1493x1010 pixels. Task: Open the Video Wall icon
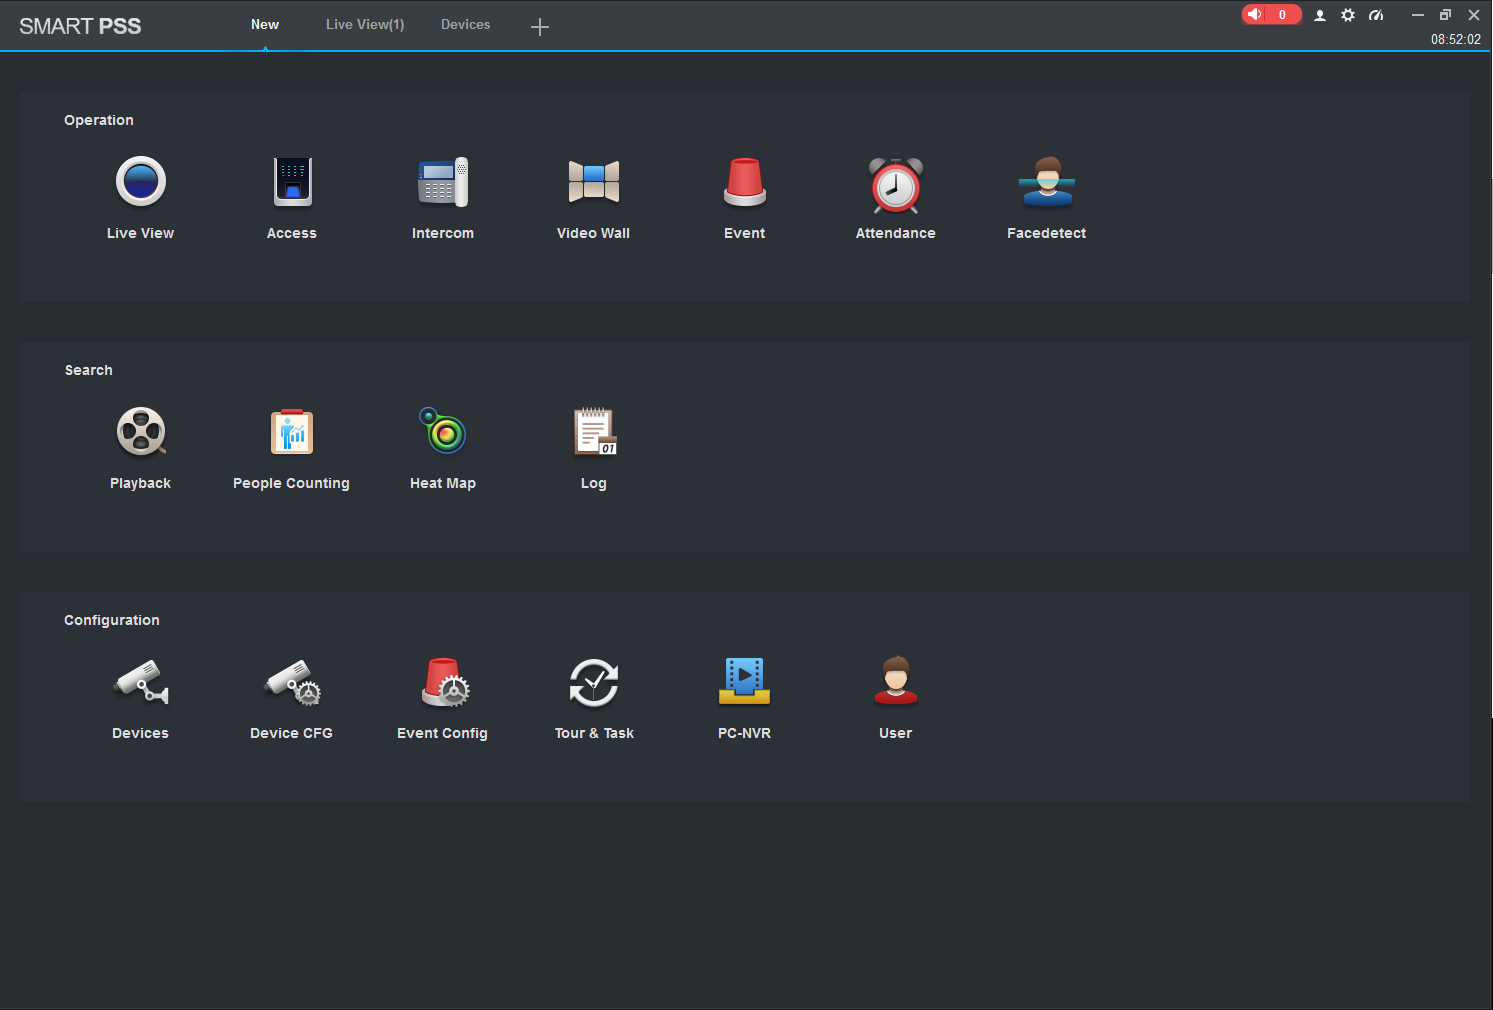594,182
